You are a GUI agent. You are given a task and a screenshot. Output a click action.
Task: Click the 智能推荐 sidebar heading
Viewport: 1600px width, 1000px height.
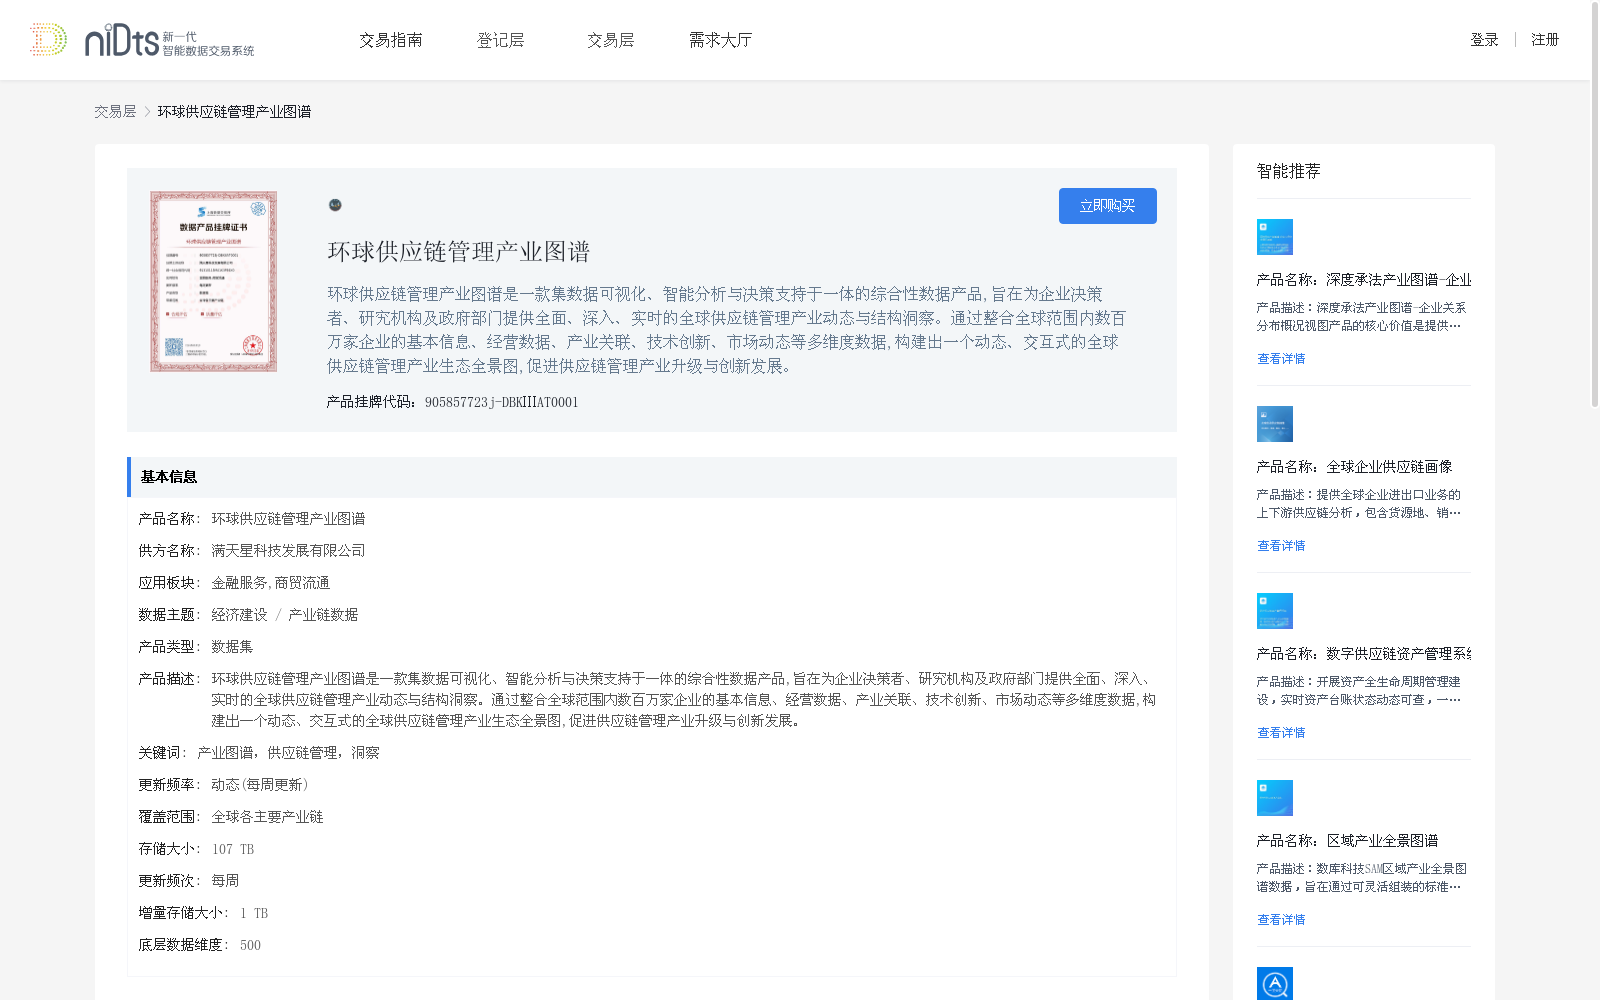(1289, 171)
